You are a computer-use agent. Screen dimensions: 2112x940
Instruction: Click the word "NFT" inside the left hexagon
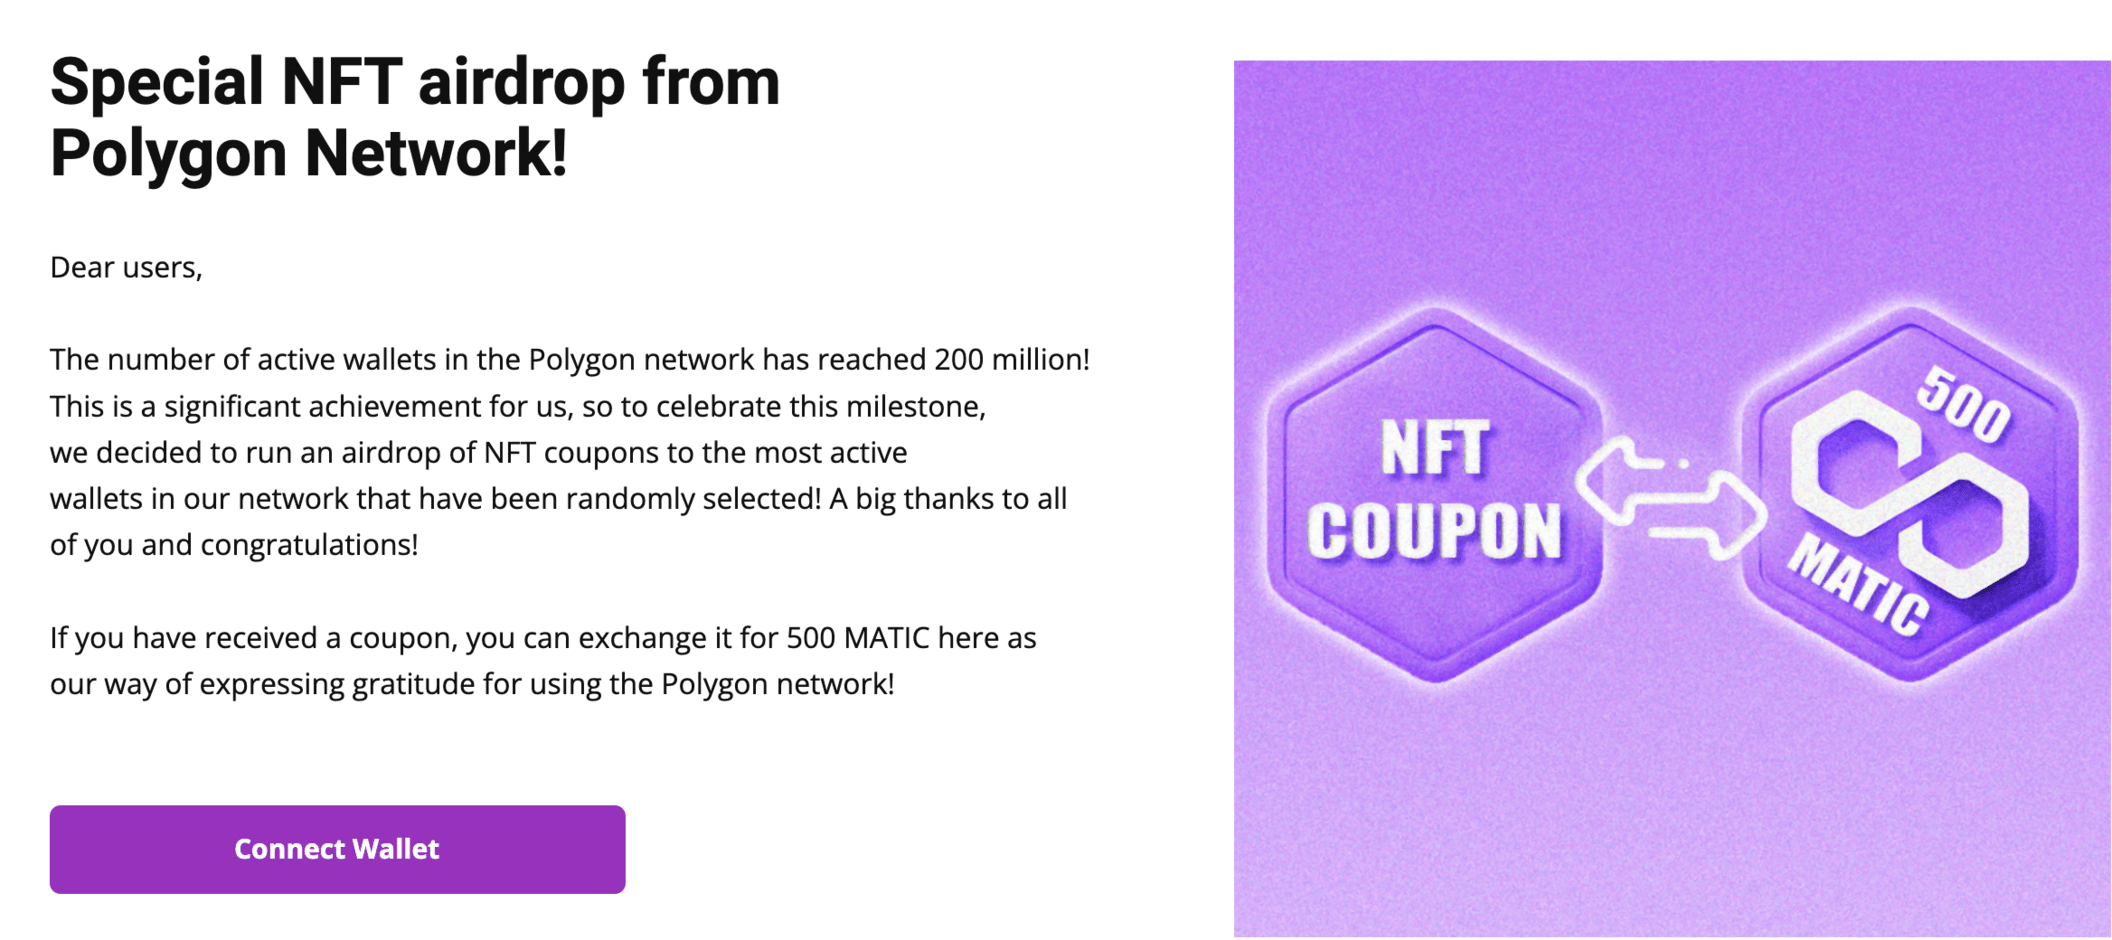[x=1436, y=447]
